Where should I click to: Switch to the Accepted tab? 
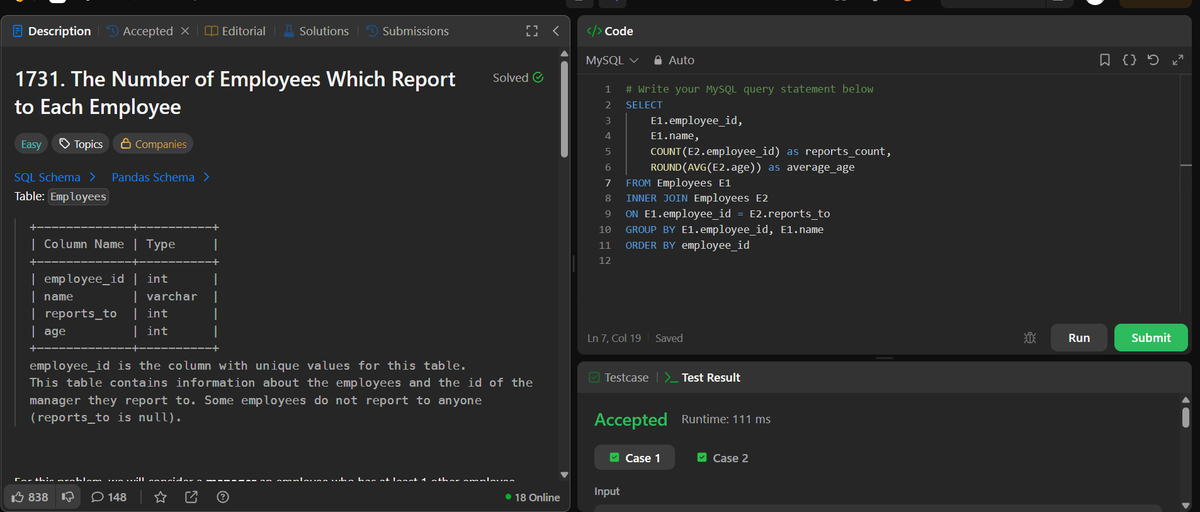pos(139,31)
